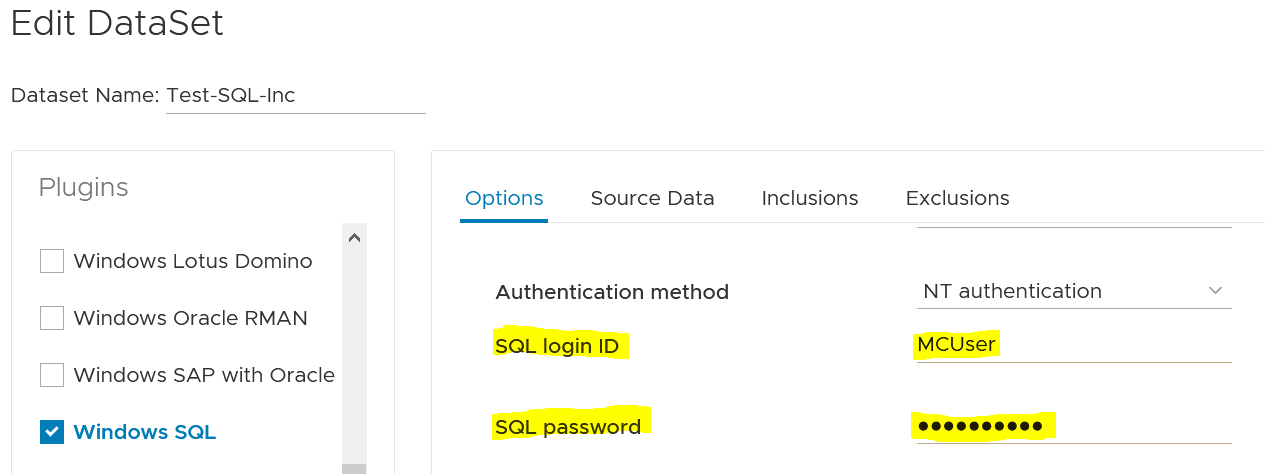Select the Windows Lotus Domino plugin label
The width and height of the screenshot is (1265, 474).
193,261
